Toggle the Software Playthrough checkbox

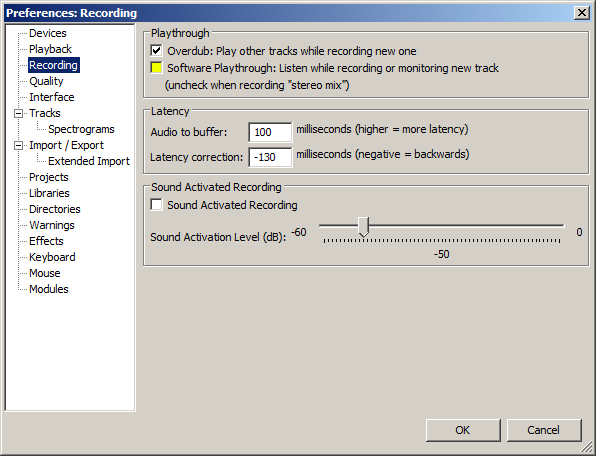pyautogui.click(x=156, y=68)
